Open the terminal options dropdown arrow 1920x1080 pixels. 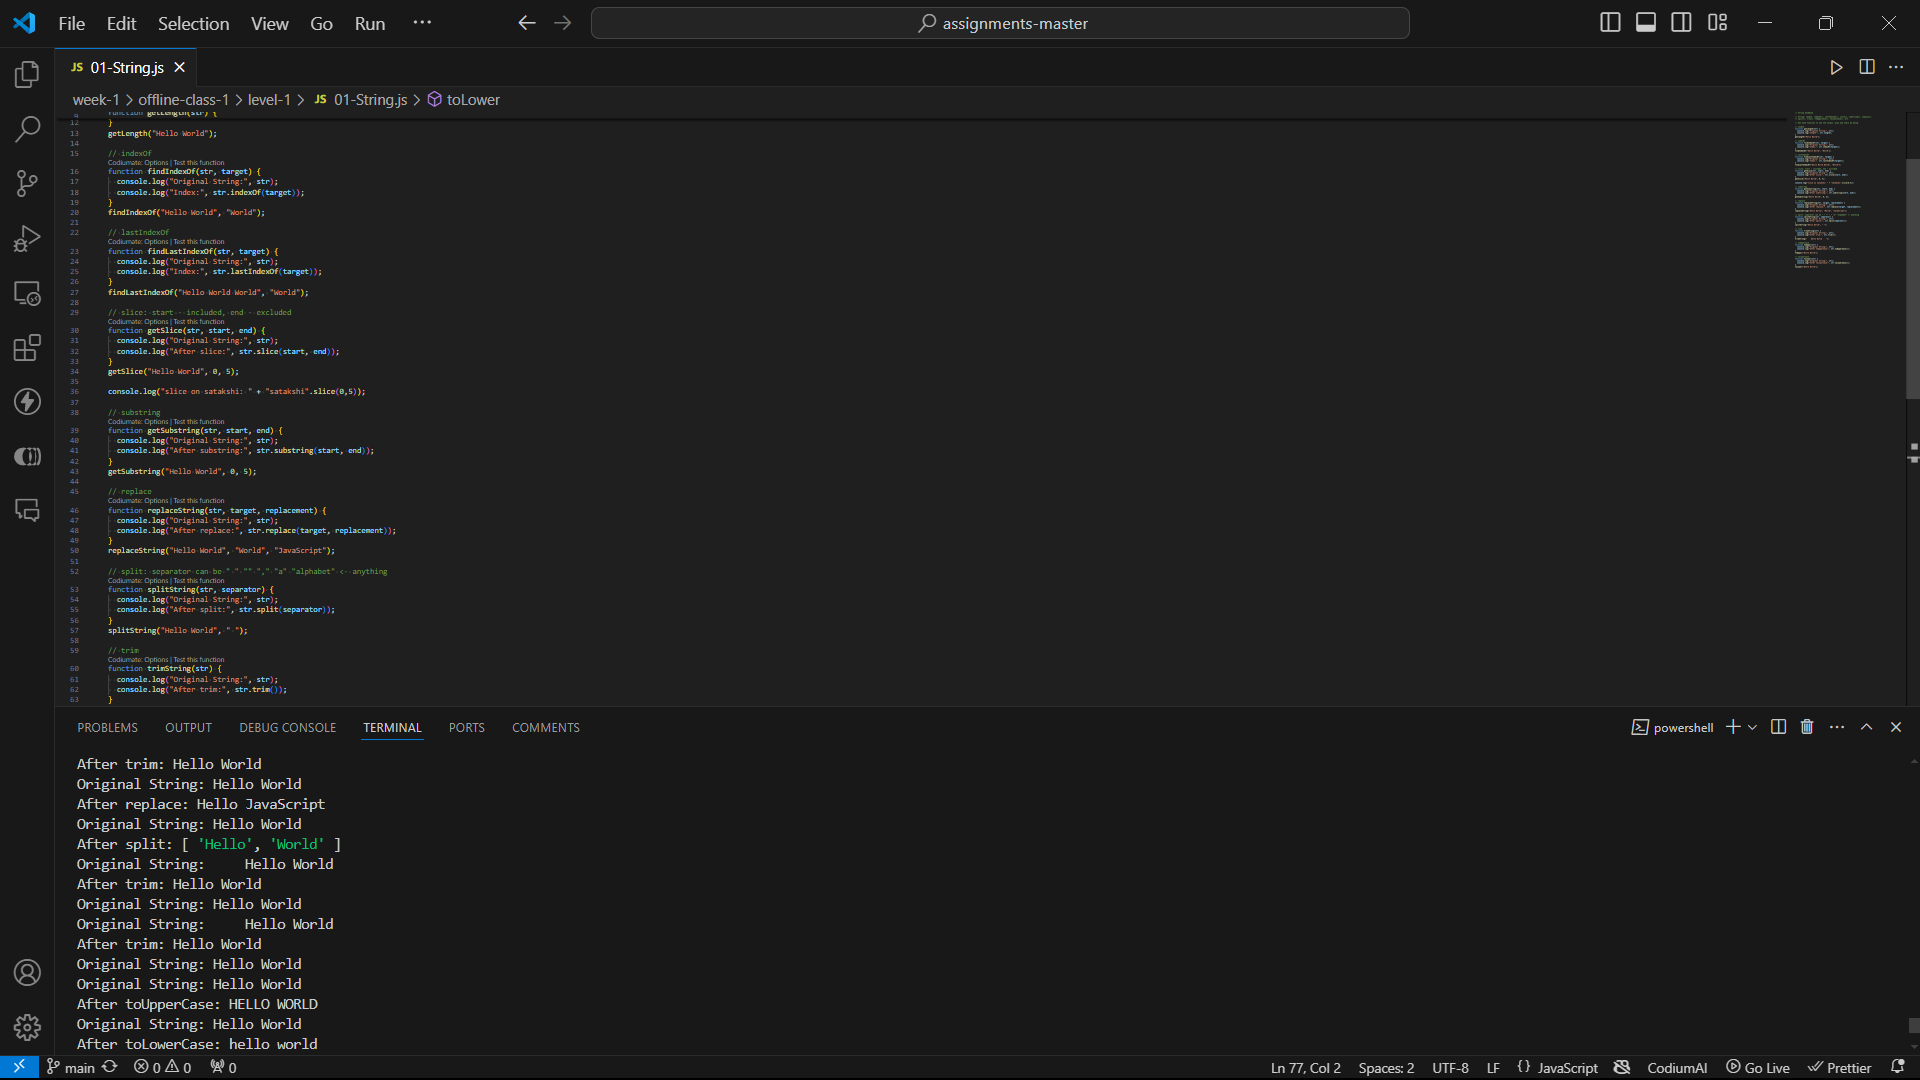tap(1751, 728)
